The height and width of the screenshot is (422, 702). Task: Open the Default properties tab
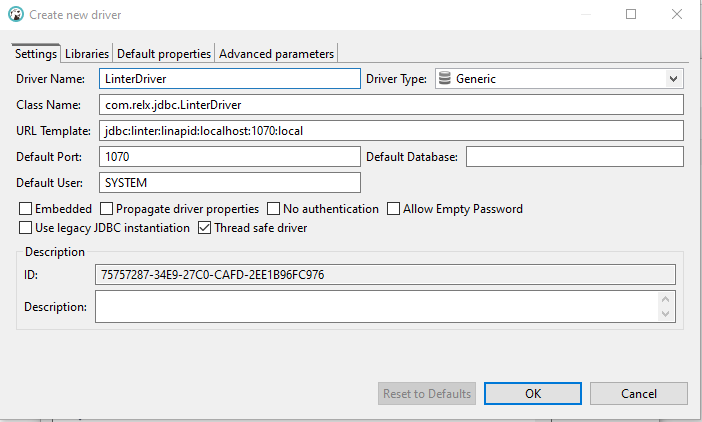coord(164,53)
